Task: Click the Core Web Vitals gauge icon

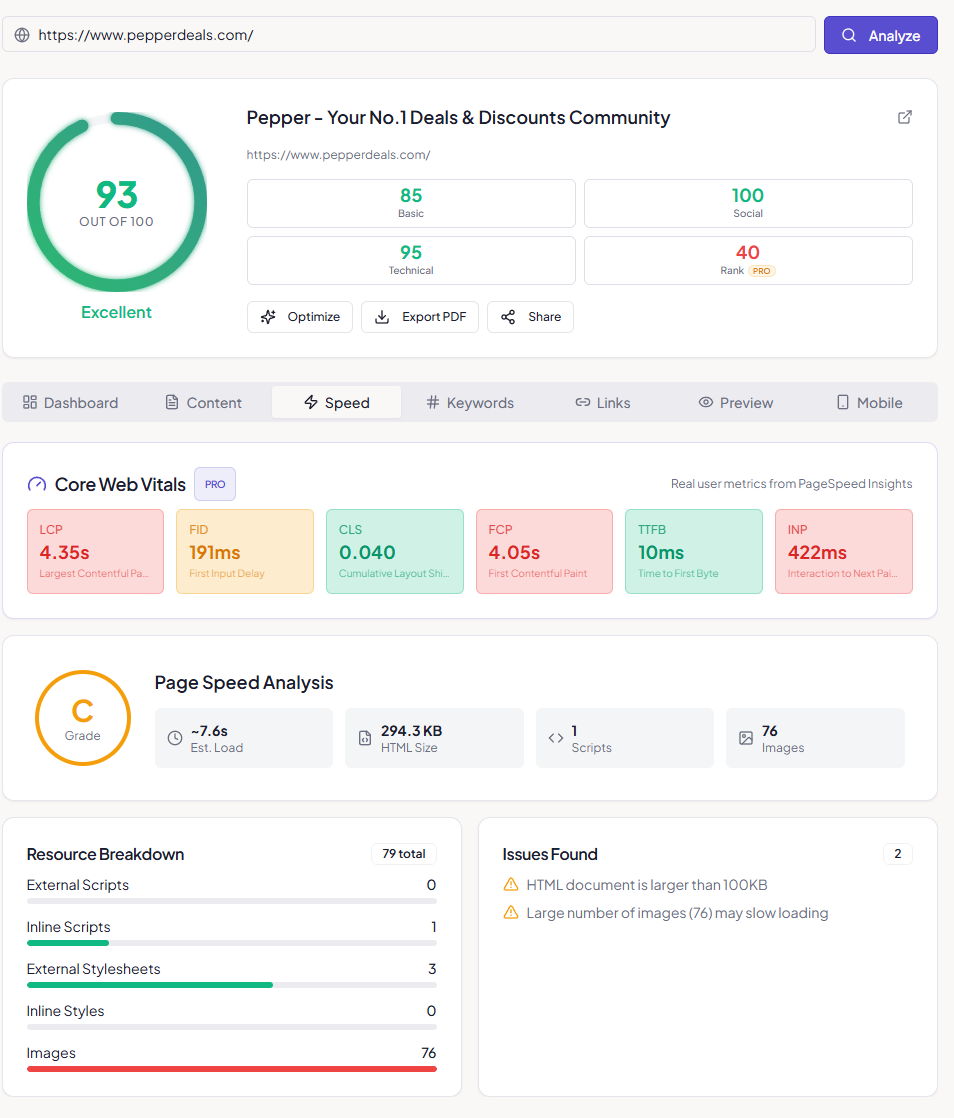Action: click(x=36, y=483)
